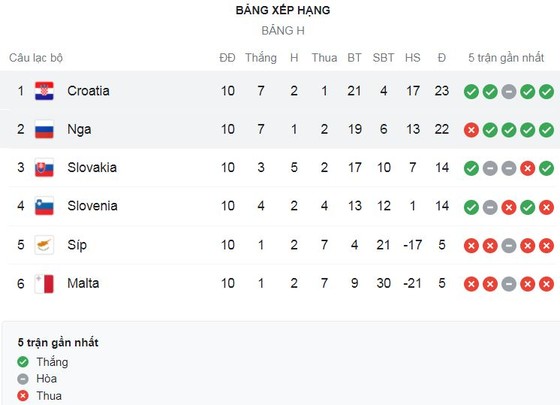The image size is (560, 405).
Task: Click the Slovakia flag icon
Action: (44, 168)
